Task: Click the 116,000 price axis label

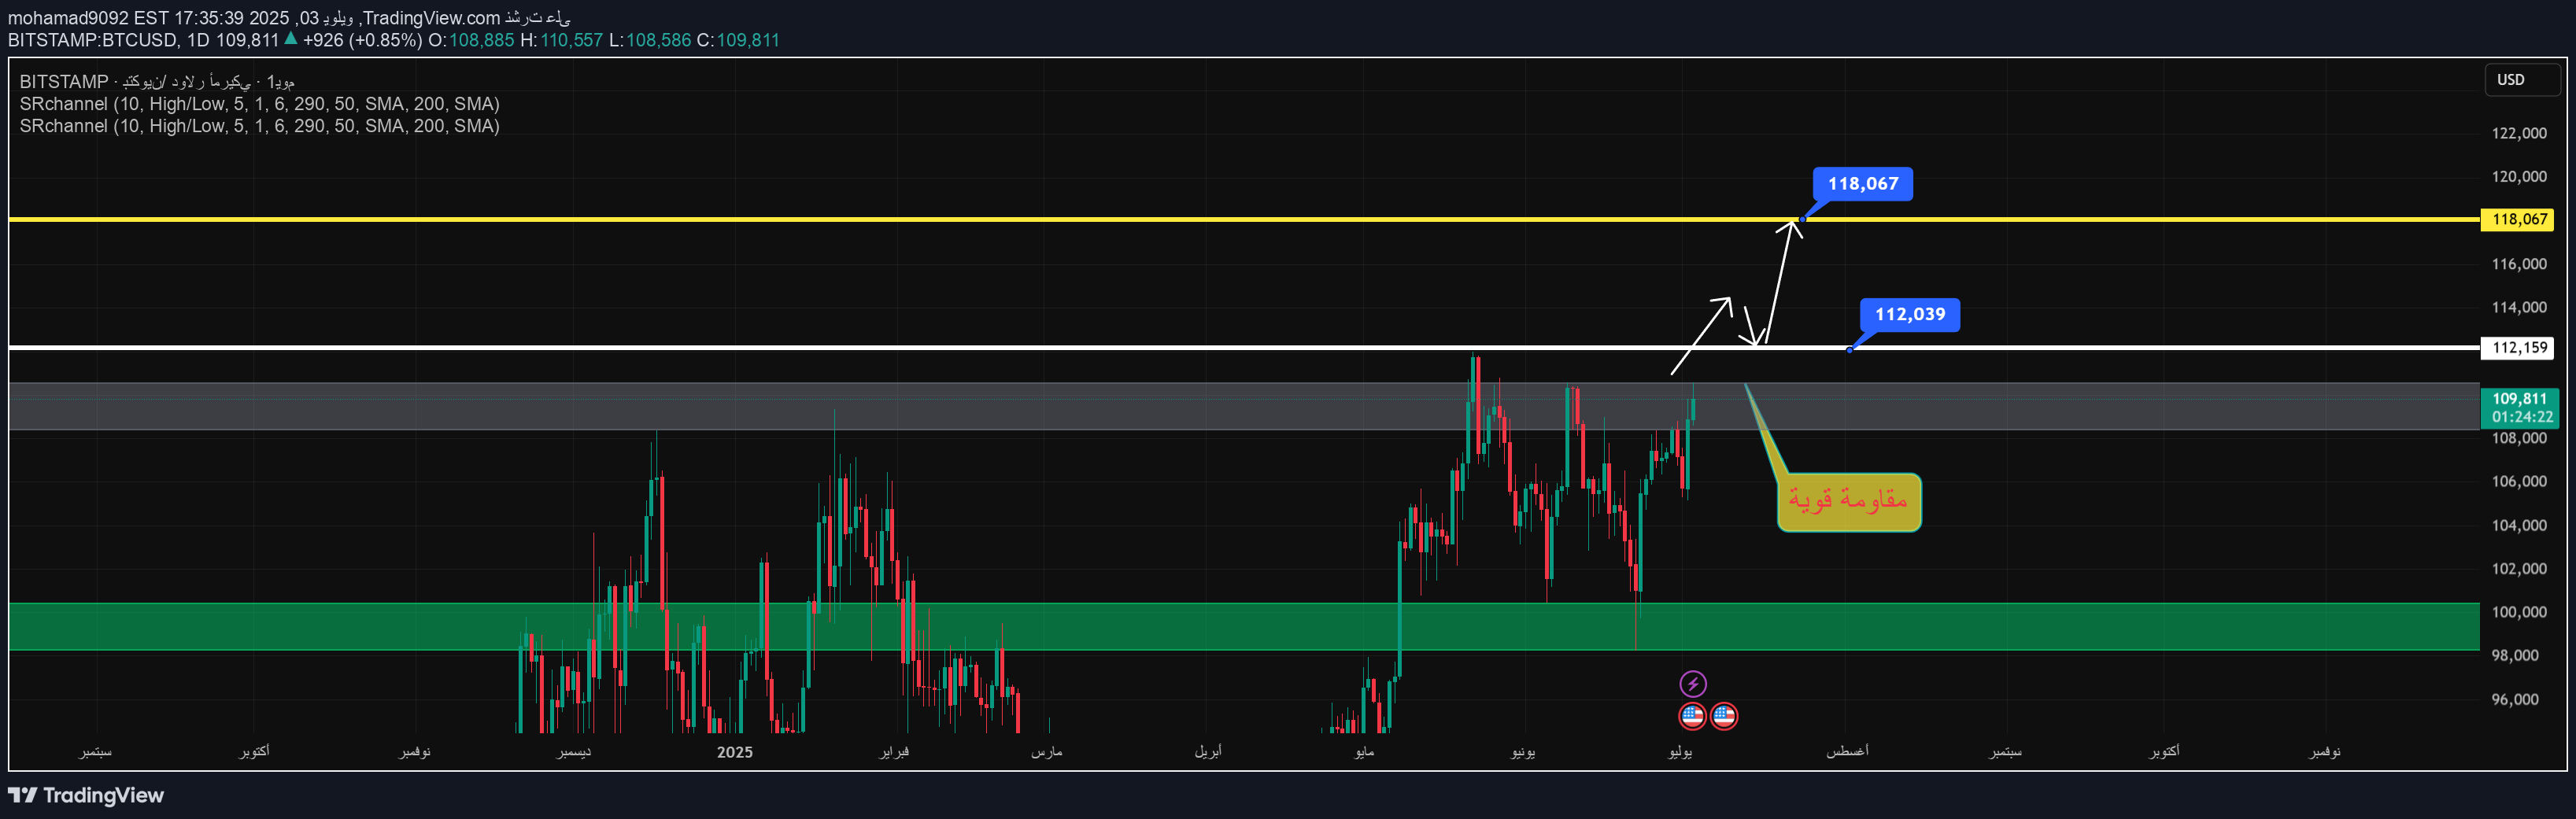Action: pyautogui.click(x=2519, y=264)
